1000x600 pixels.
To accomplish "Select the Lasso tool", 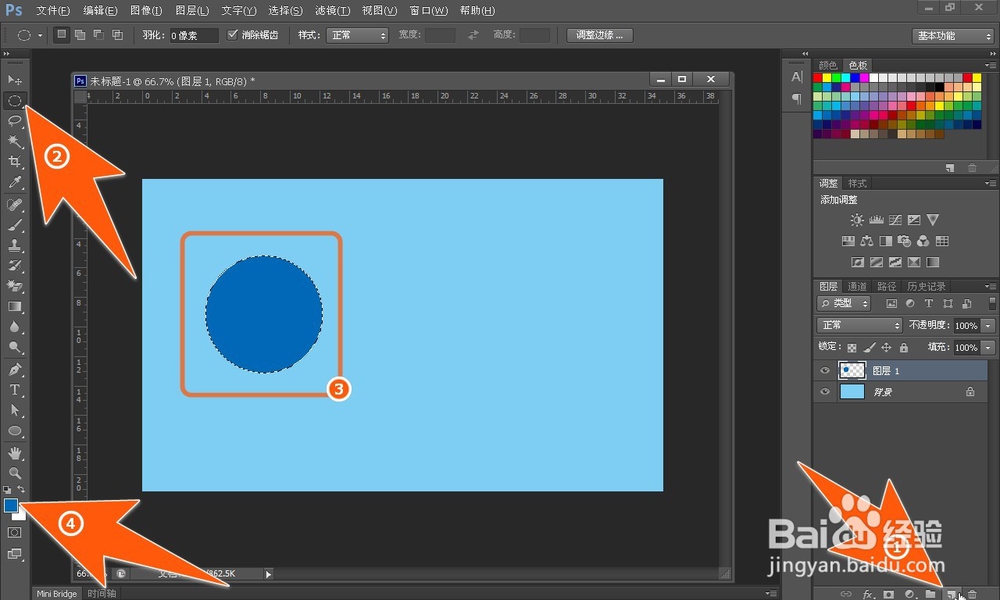I will [15, 121].
